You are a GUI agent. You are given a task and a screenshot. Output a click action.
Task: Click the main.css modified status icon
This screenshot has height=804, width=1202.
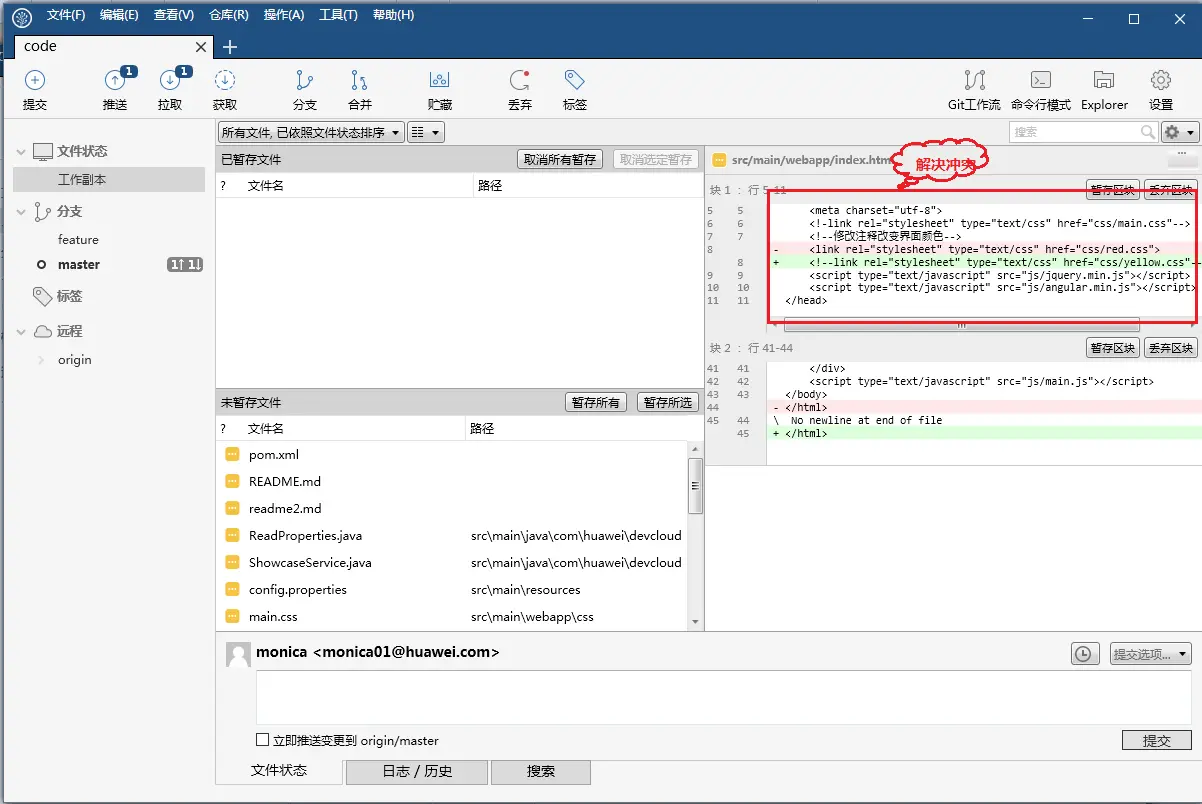(232, 617)
